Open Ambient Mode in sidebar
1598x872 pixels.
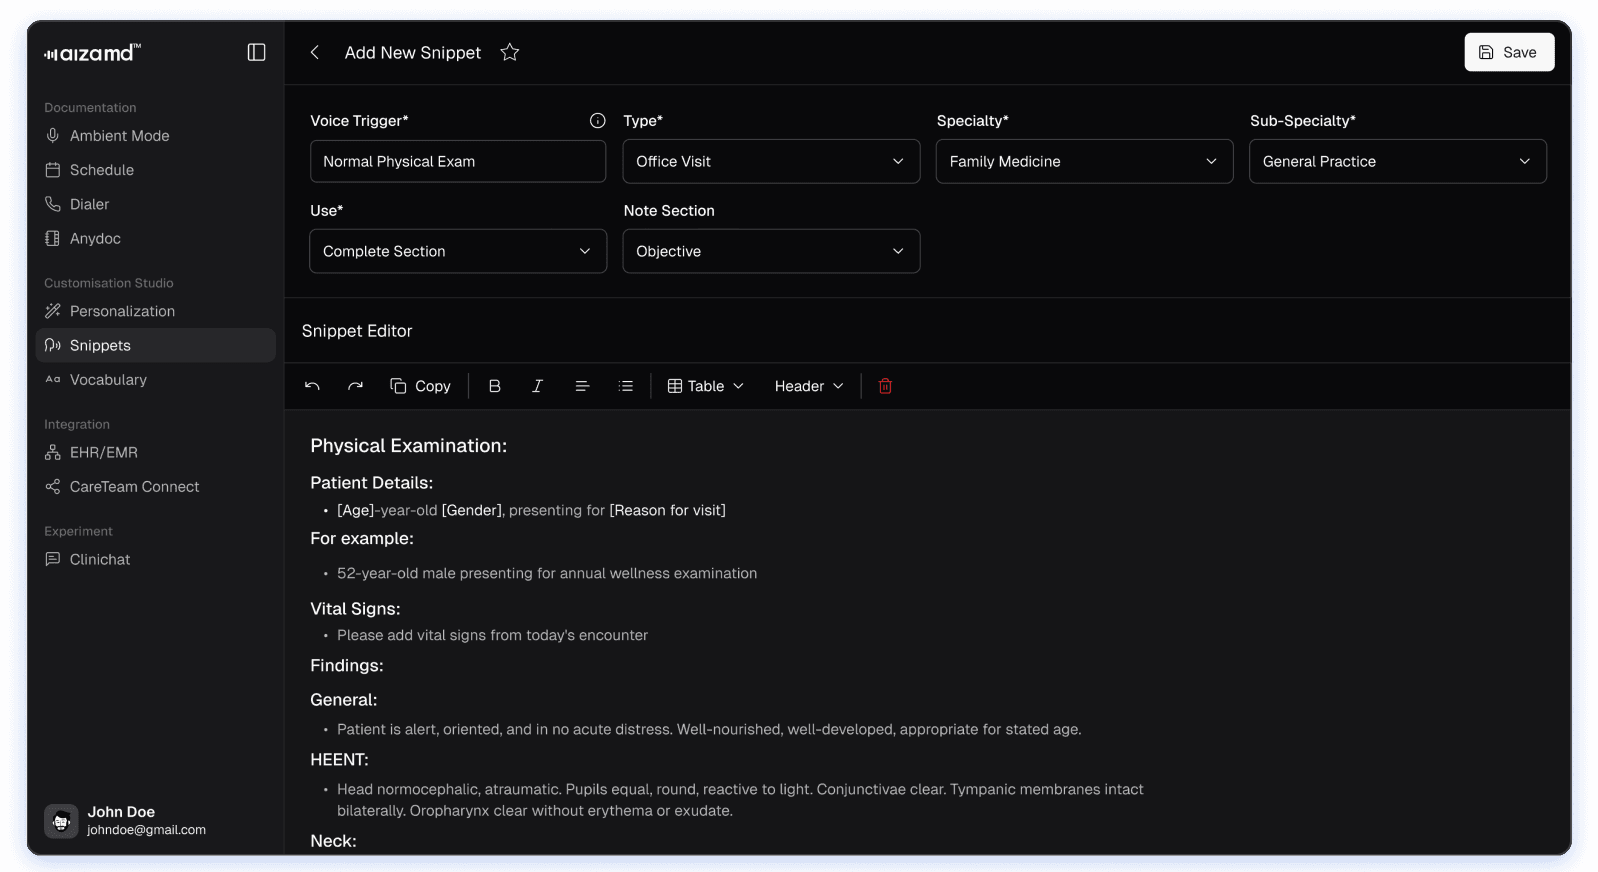119,136
